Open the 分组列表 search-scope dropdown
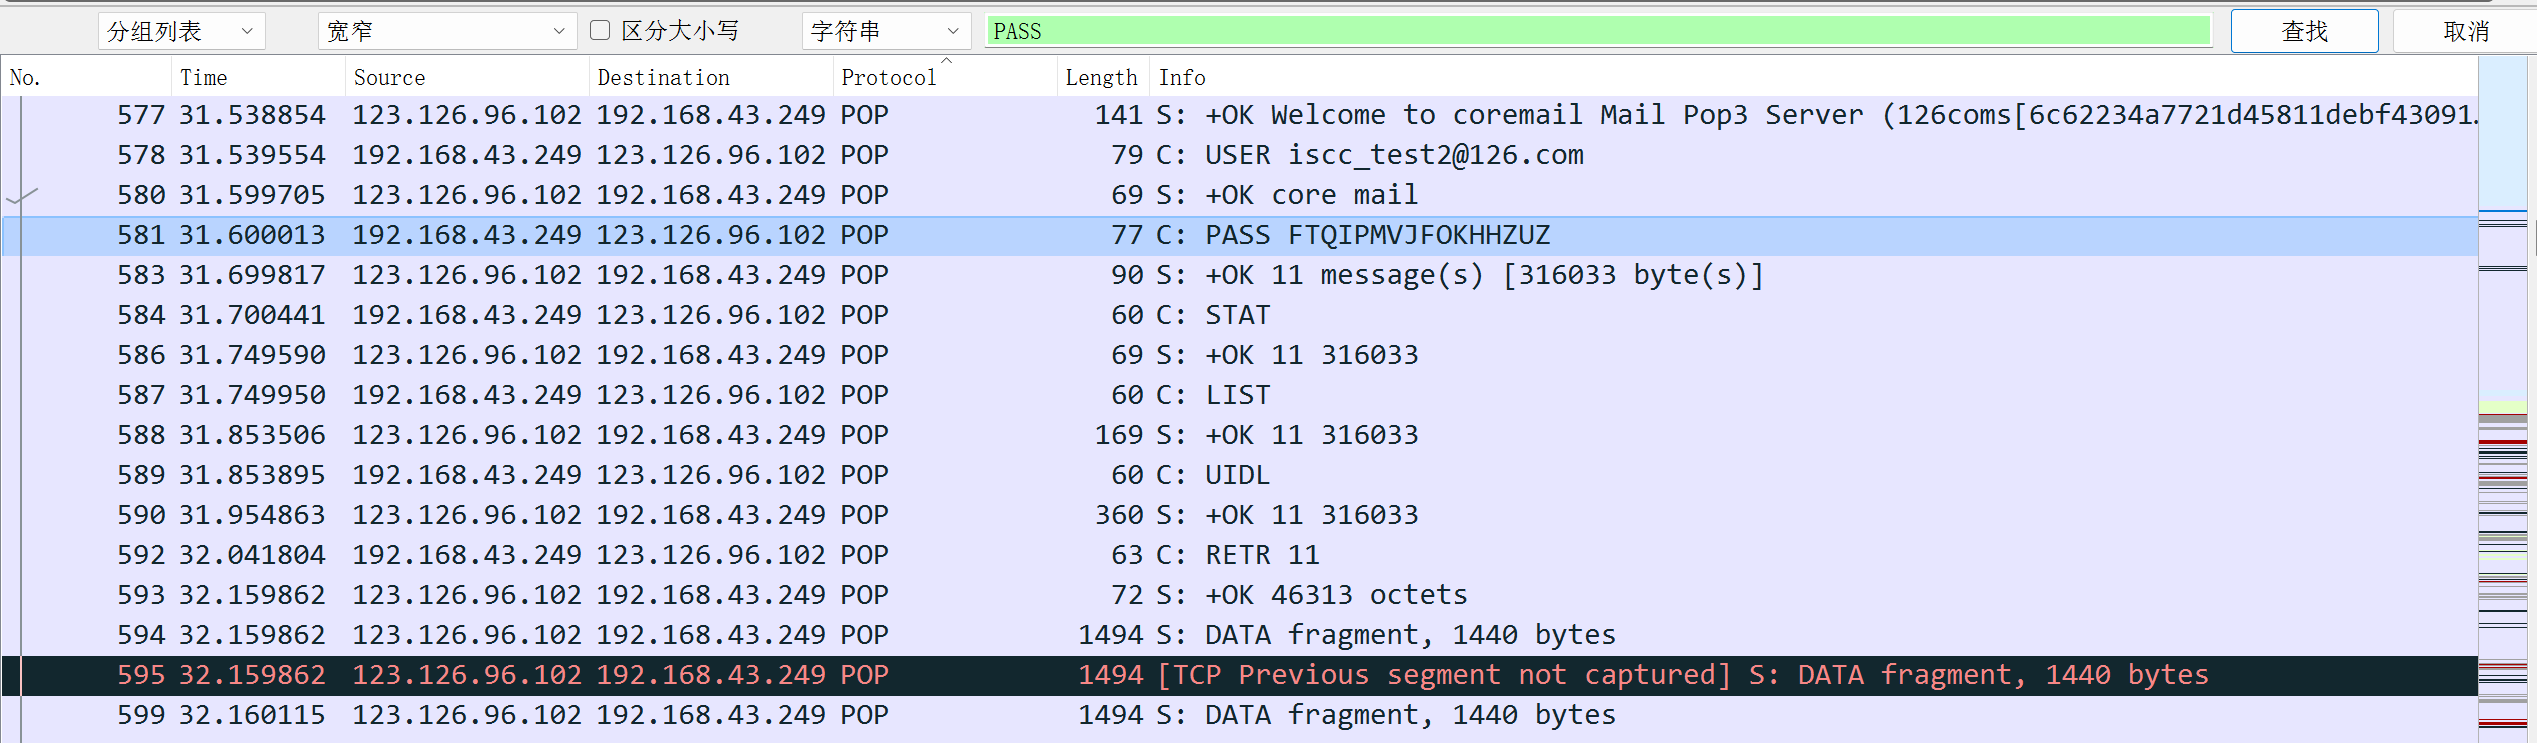 point(181,31)
